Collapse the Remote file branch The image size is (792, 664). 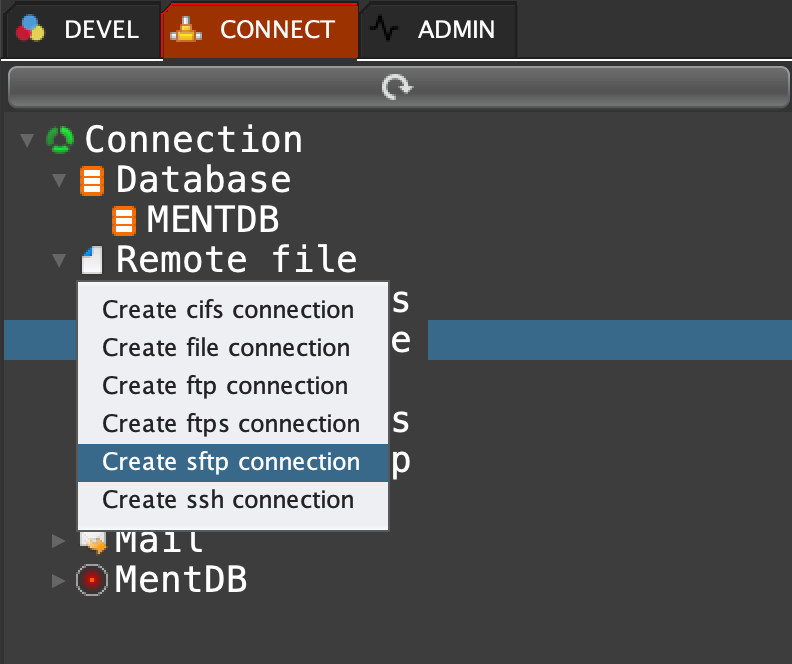click(x=60, y=261)
